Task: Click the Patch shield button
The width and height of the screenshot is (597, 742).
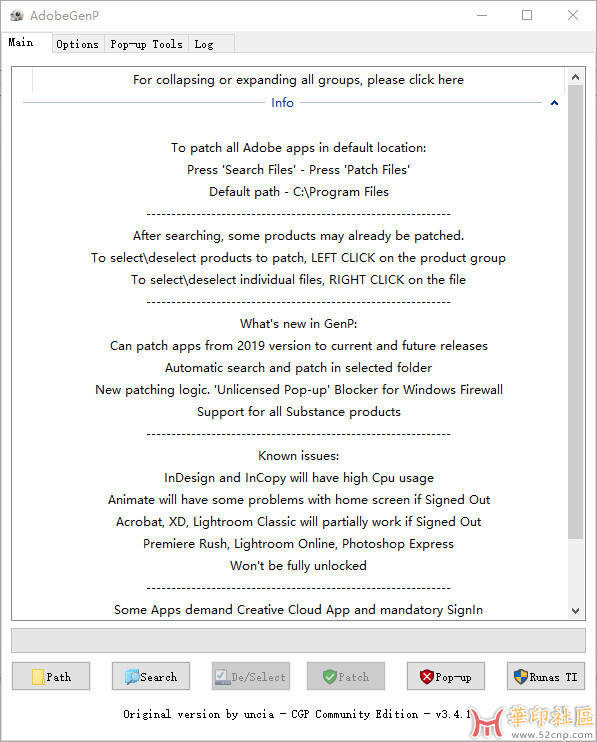Action: [x=346, y=676]
